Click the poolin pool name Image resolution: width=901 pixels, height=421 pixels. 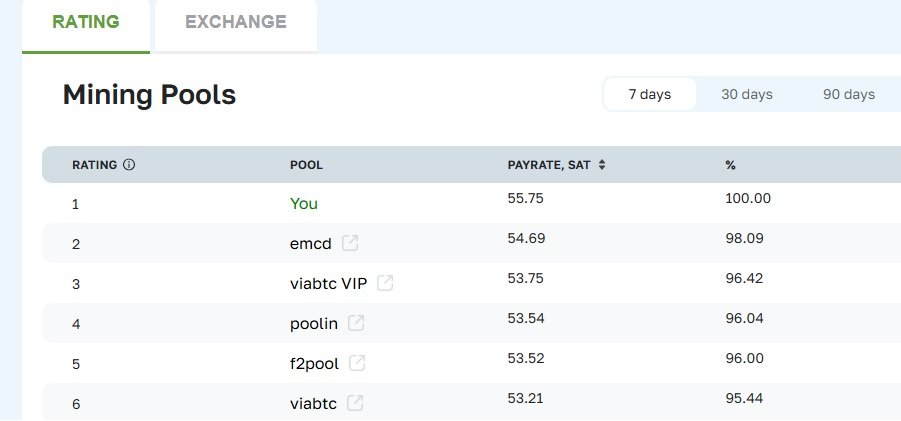(314, 324)
